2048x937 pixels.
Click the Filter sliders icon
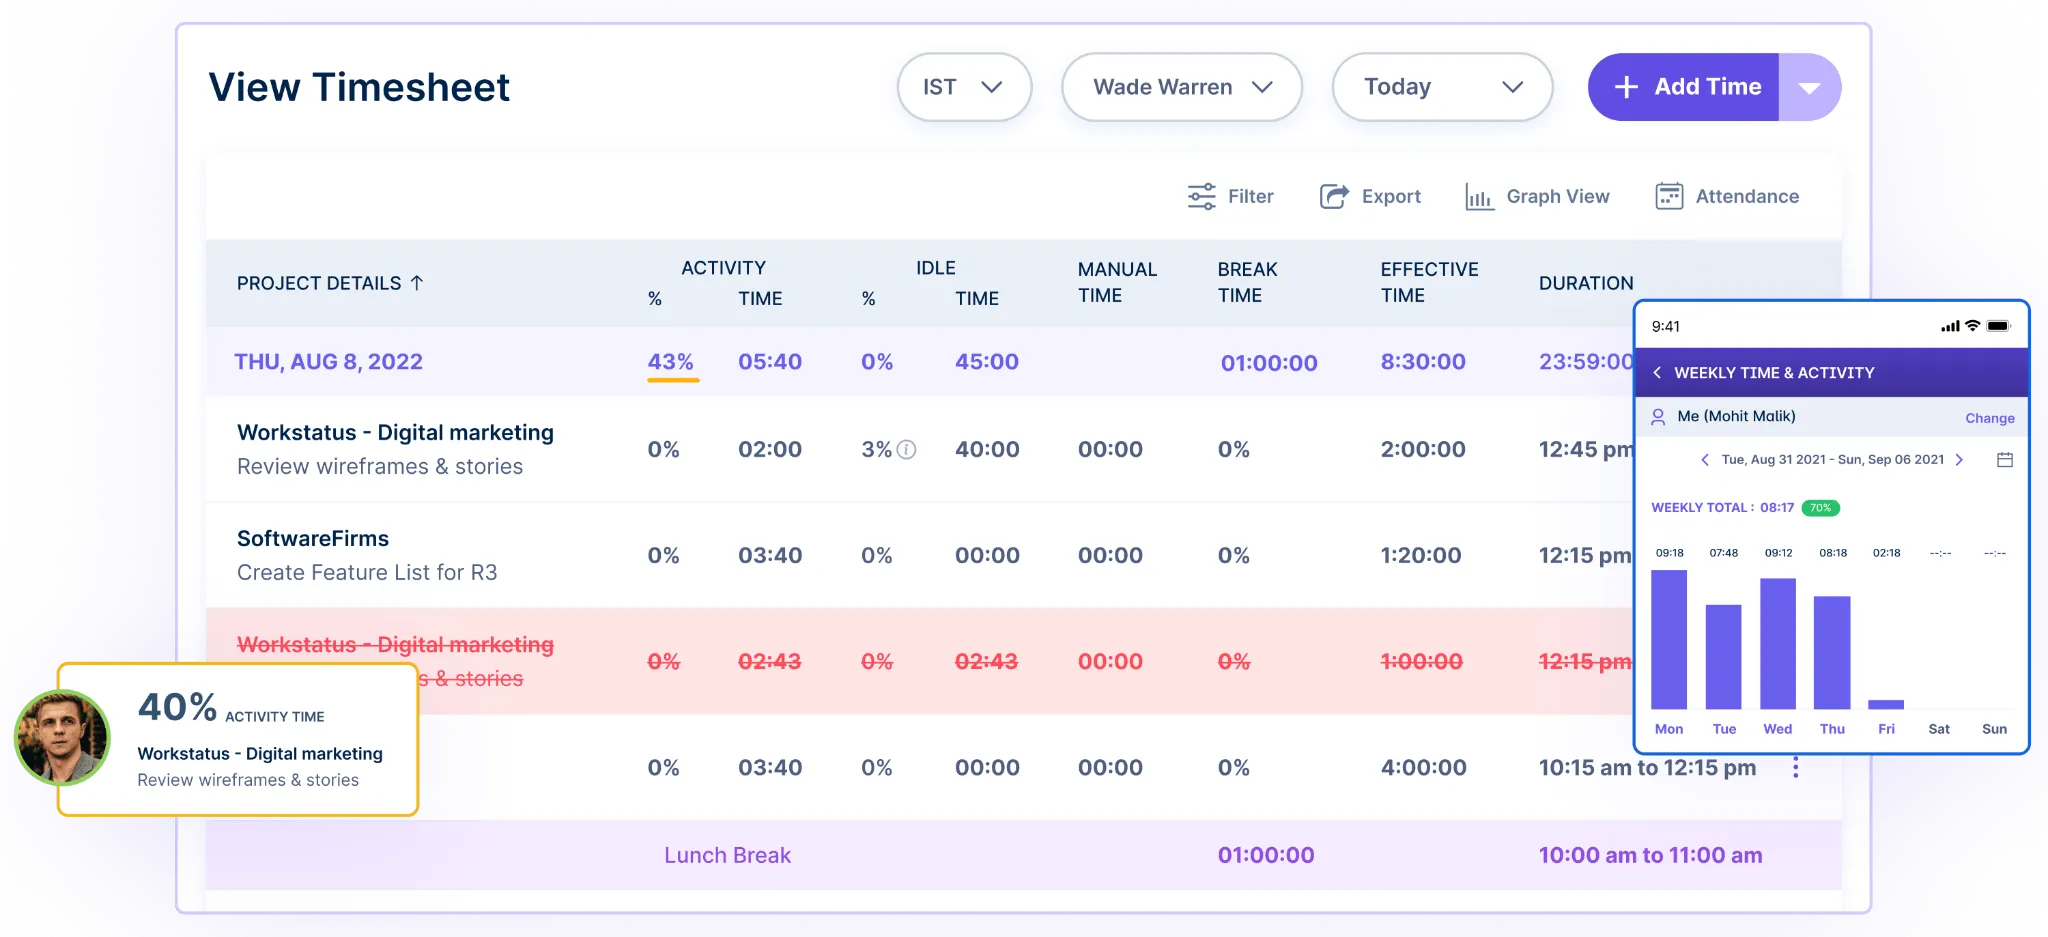pos(1201,196)
